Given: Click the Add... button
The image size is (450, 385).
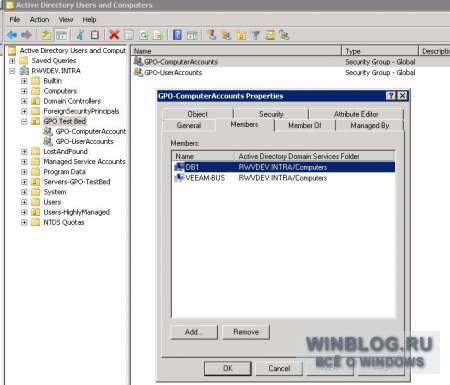Looking at the screenshot, I should pos(193,332).
